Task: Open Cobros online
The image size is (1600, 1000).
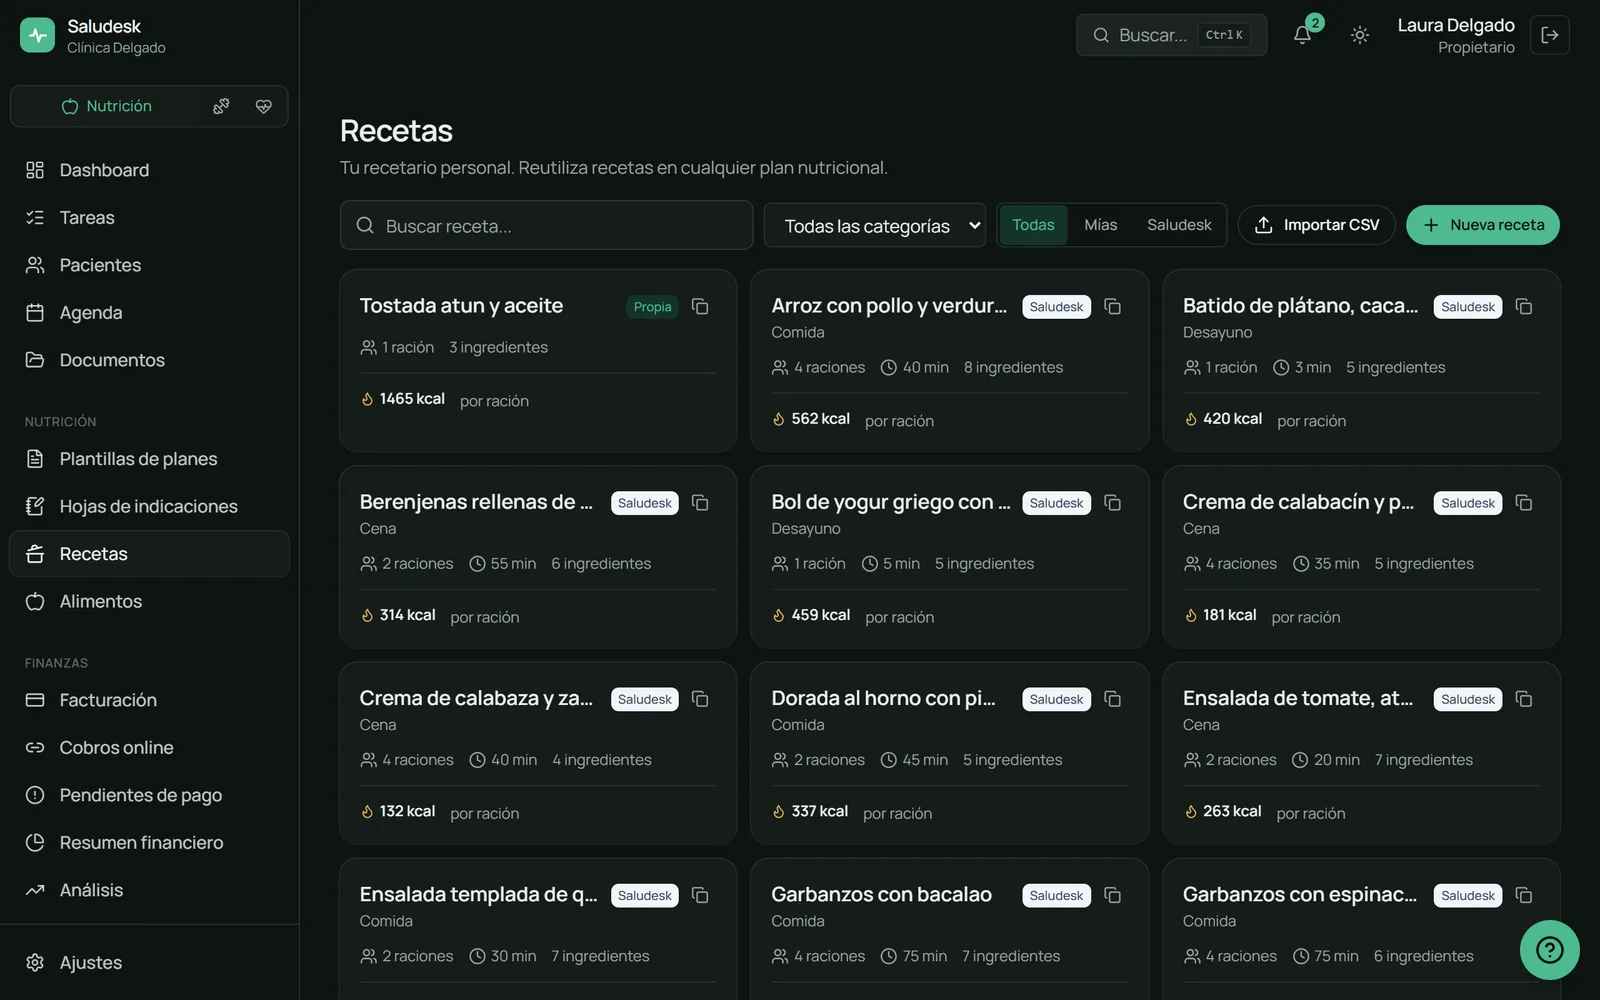Action: (149, 747)
